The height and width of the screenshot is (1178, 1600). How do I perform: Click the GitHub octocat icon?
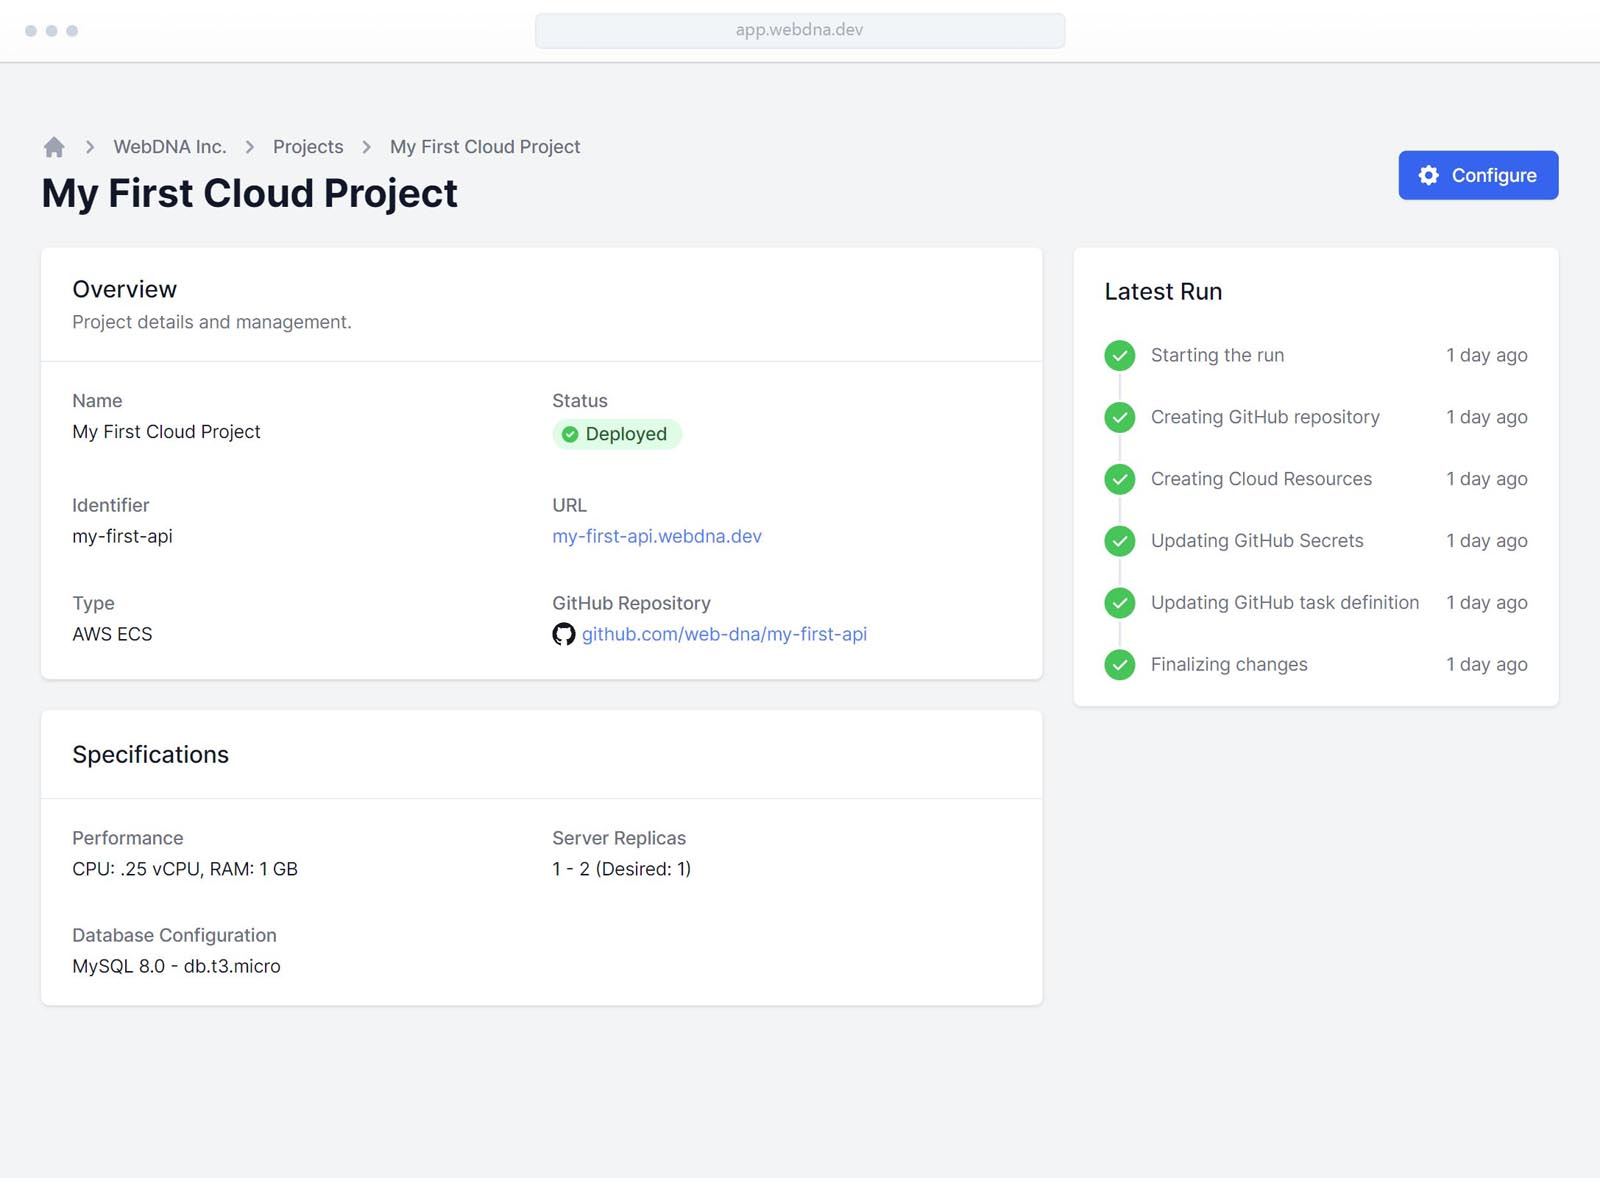564,634
